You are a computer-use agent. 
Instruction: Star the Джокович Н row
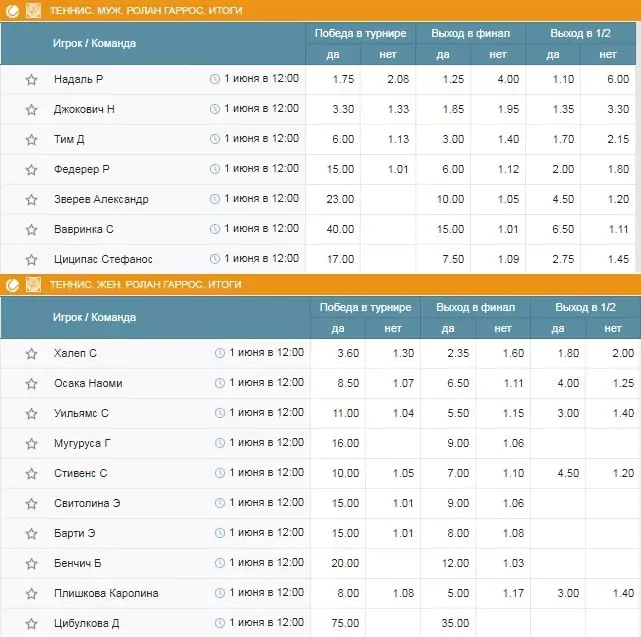click(31, 110)
